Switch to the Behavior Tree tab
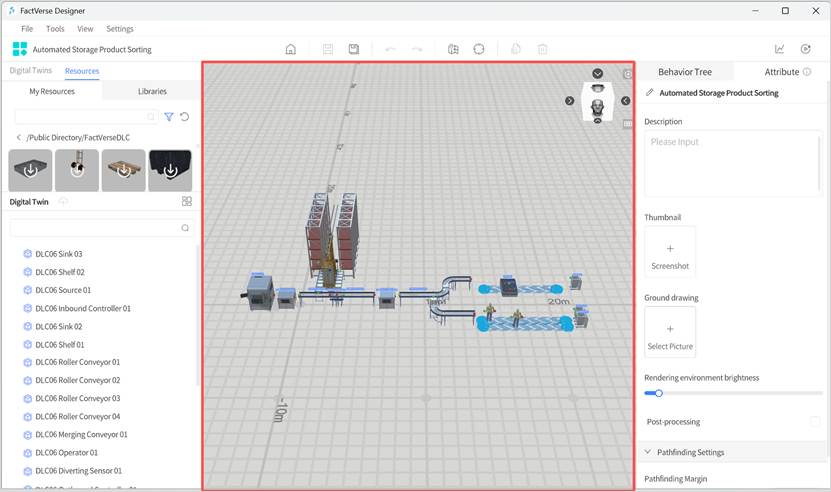 [685, 72]
